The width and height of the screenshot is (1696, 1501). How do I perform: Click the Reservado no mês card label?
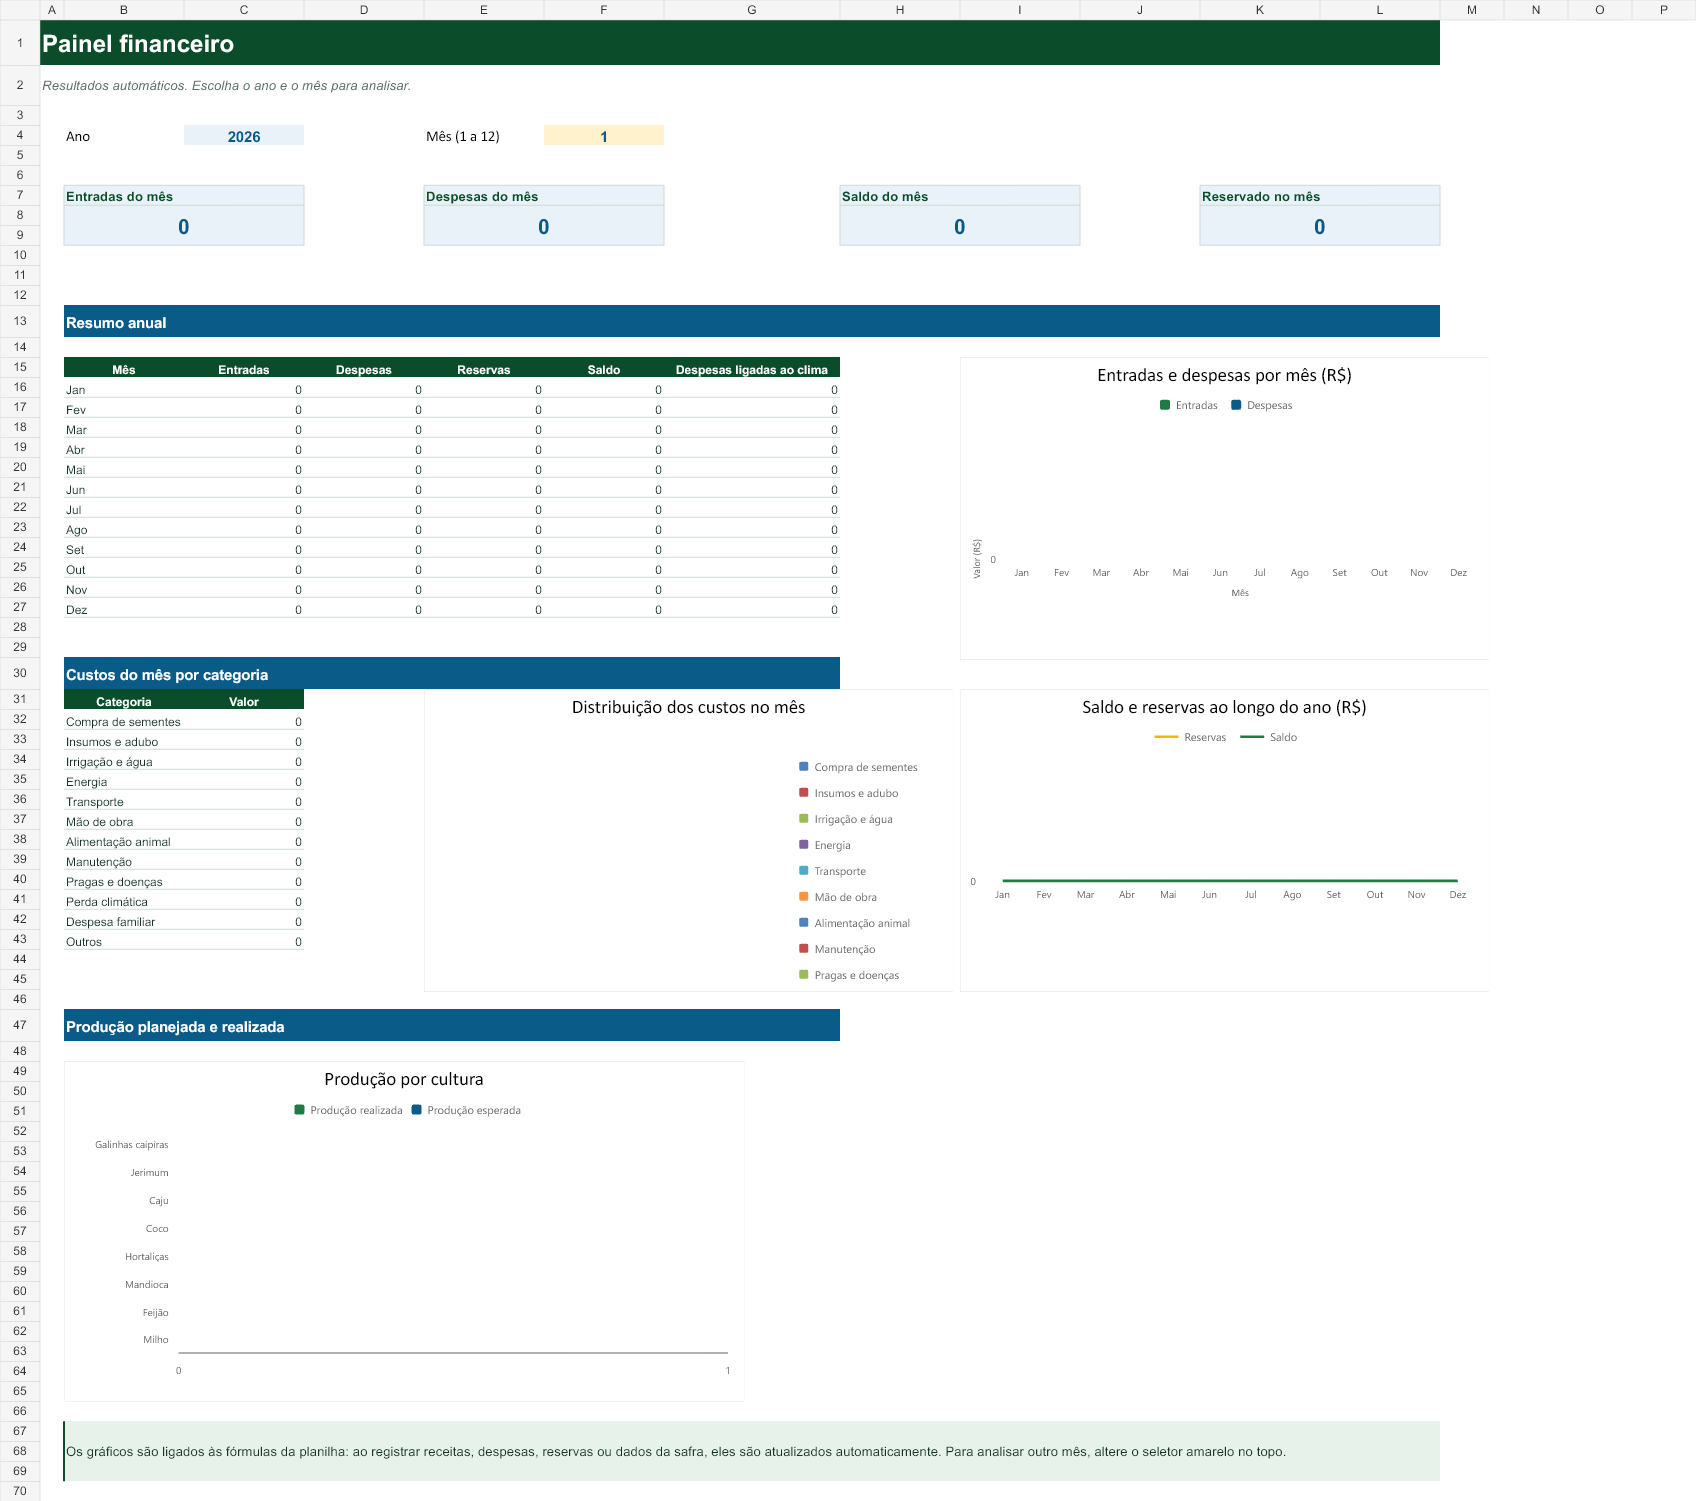tap(1261, 196)
